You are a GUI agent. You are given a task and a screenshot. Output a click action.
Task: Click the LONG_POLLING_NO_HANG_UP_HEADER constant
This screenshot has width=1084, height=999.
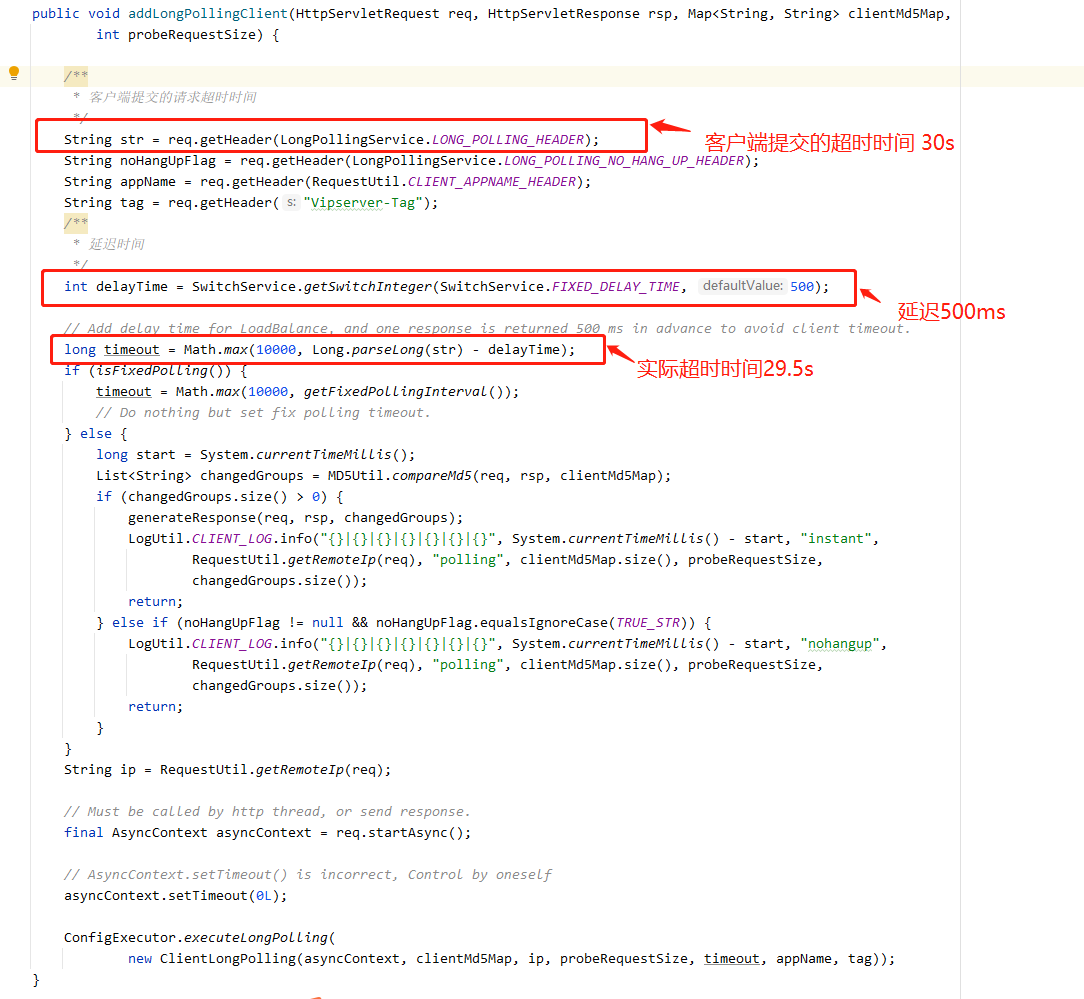pyautogui.click(x=624, y=160)
